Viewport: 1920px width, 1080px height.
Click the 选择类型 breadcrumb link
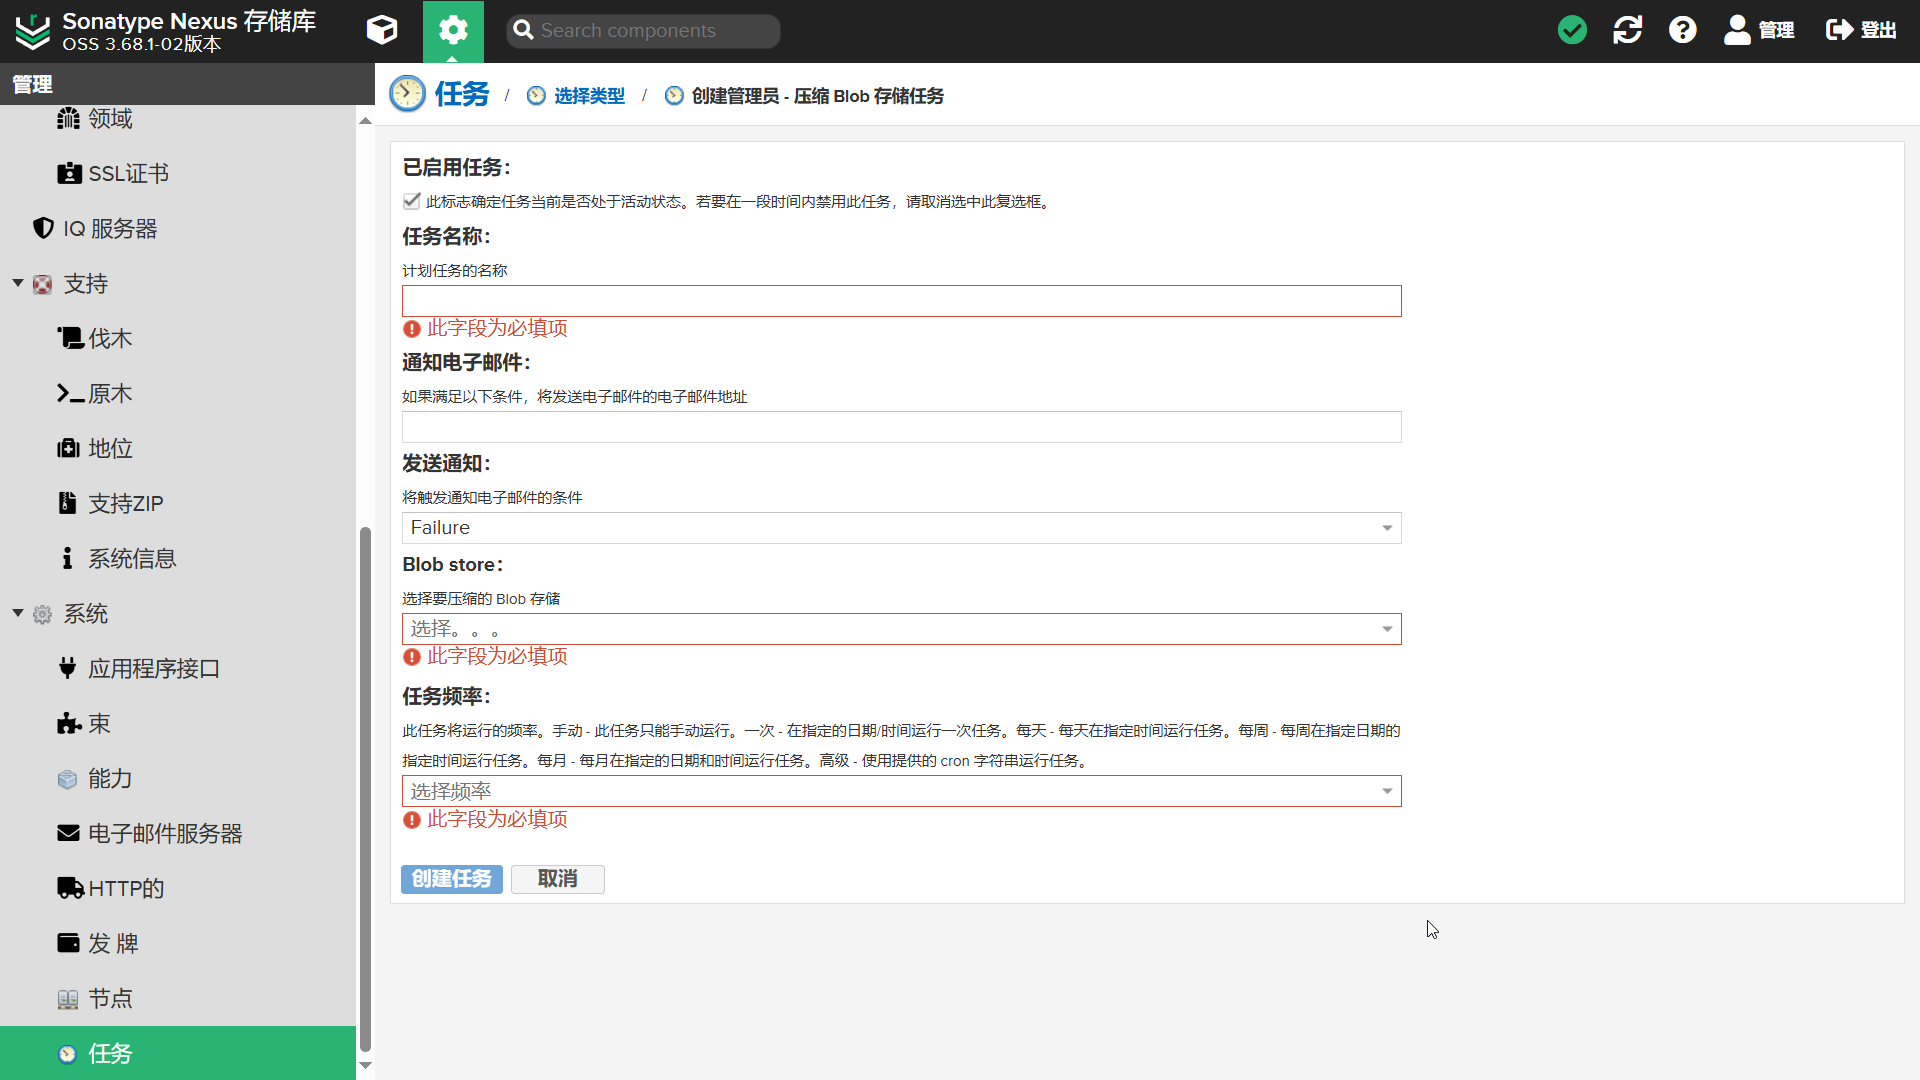[x=588, y=96]
